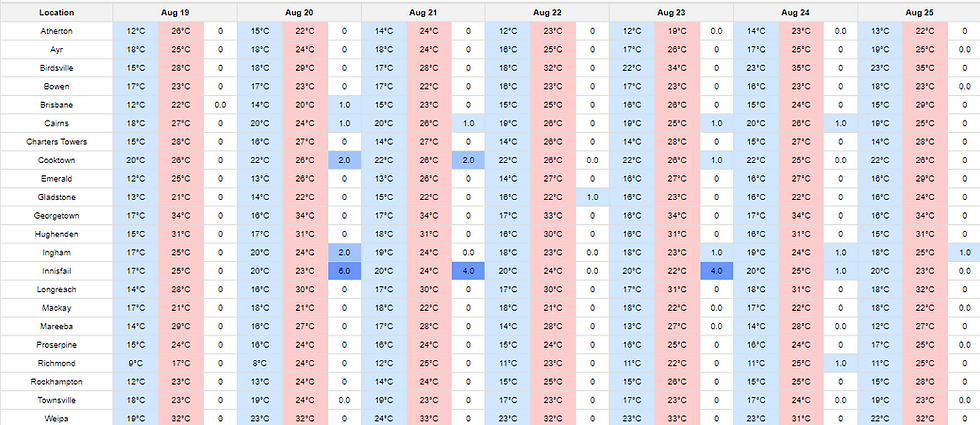
Task: Click the Charters Towers location cell
Action: pyautogui.click(x=56, y=142)
